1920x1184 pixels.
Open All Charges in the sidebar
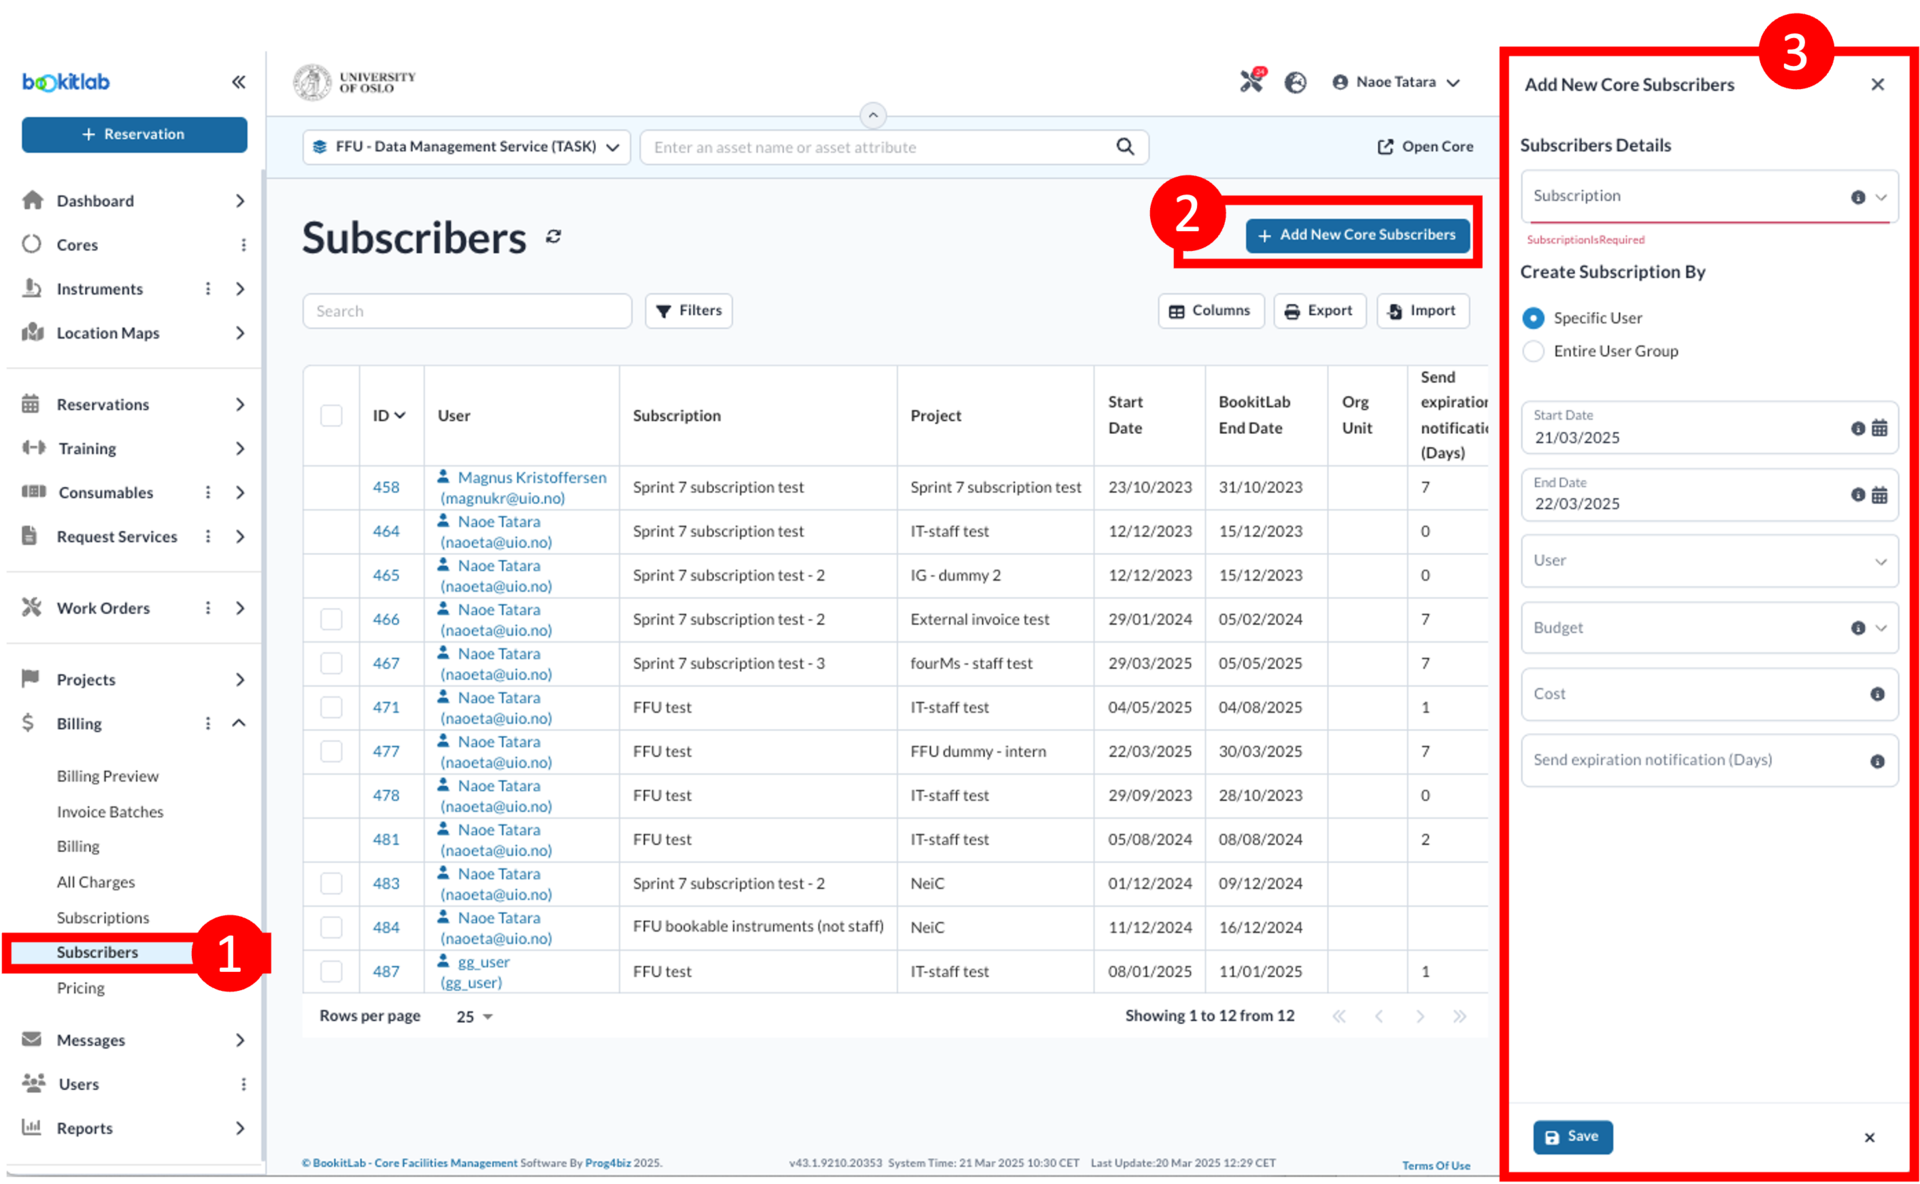click(x=95, y=882)
